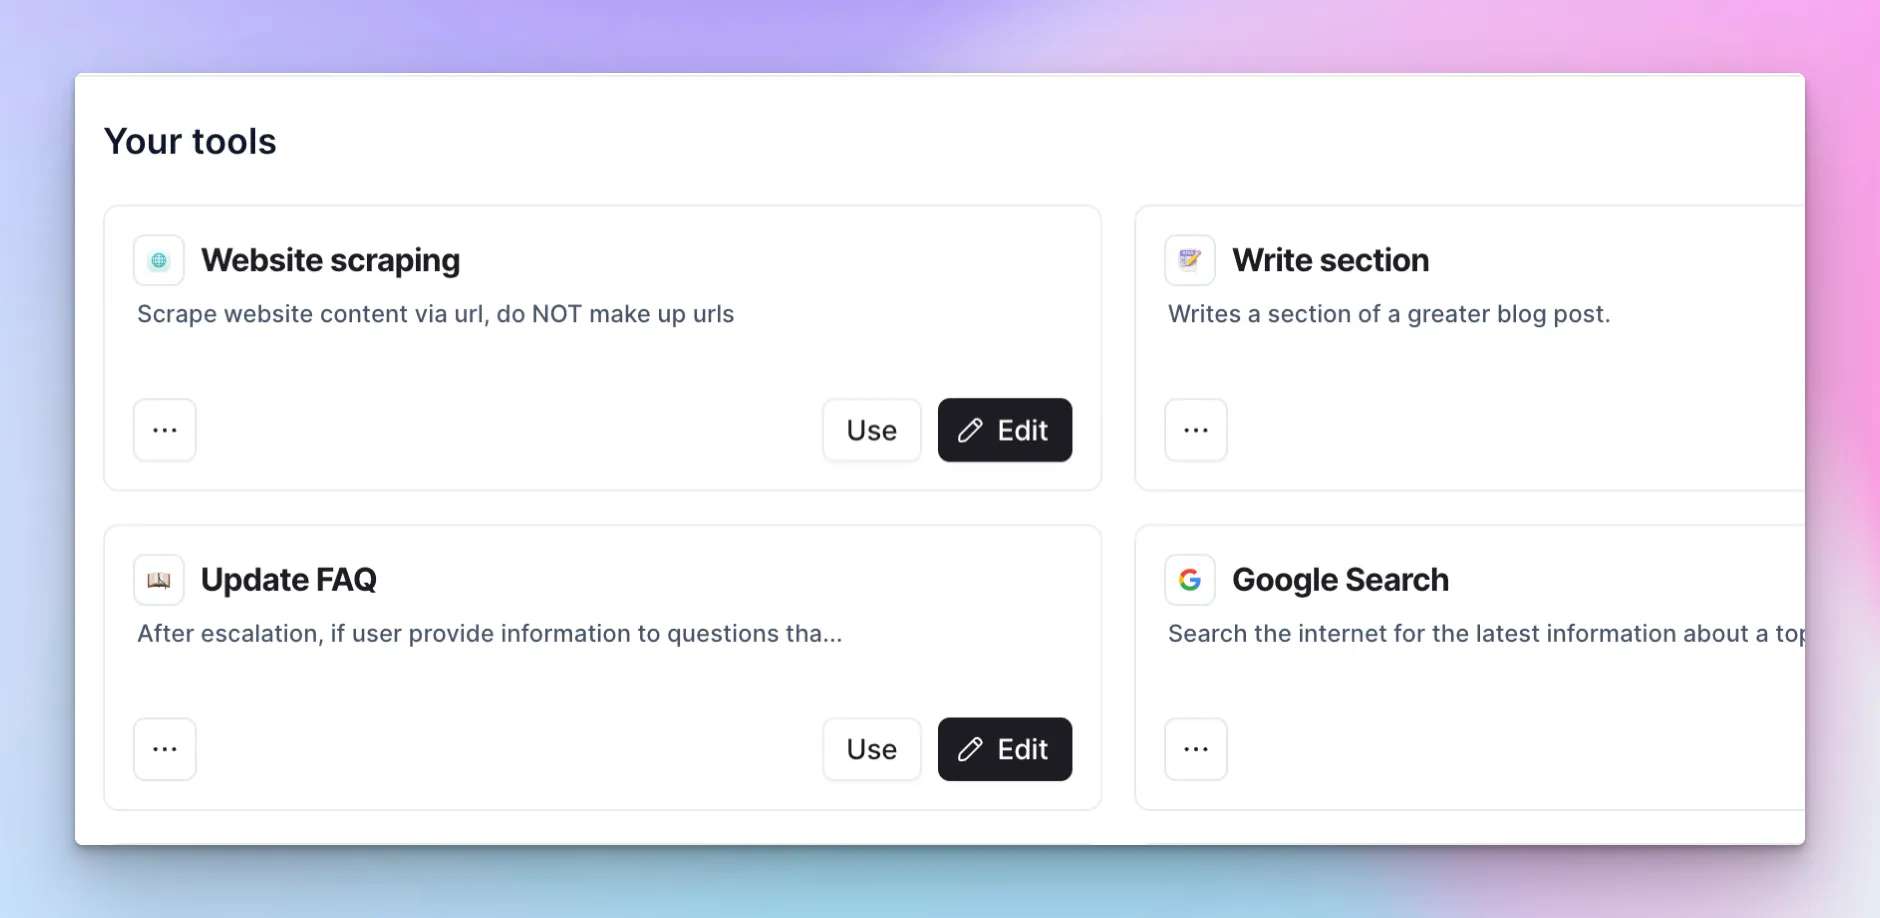Open more options for Website scraping
The height and width of the screenshot is (918, 1880).
pyautogui.click(x=165, y=430)
